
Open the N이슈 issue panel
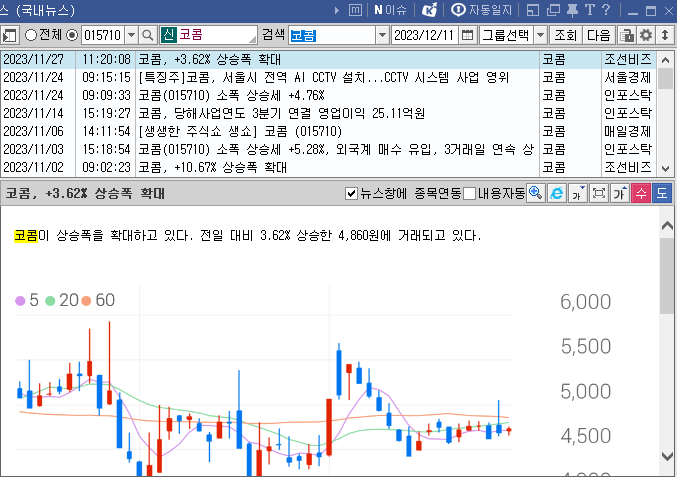click(x=390, y=10)
